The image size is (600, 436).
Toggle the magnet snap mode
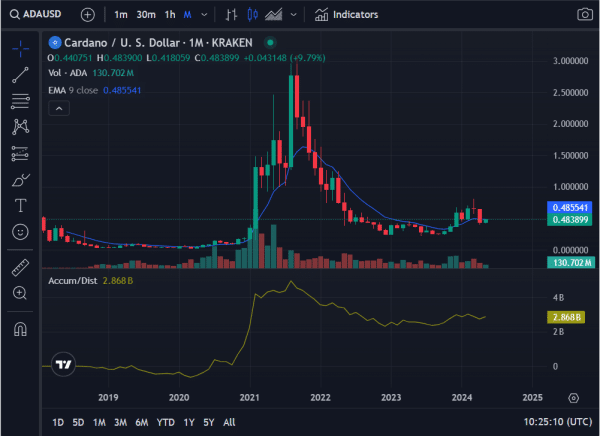pos(20,329)
